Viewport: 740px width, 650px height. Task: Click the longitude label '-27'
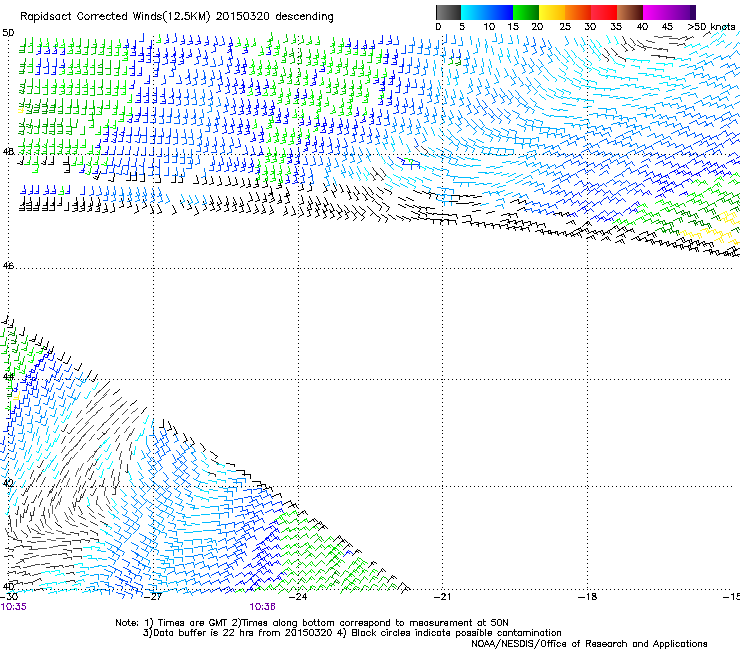tap(153, 597)
